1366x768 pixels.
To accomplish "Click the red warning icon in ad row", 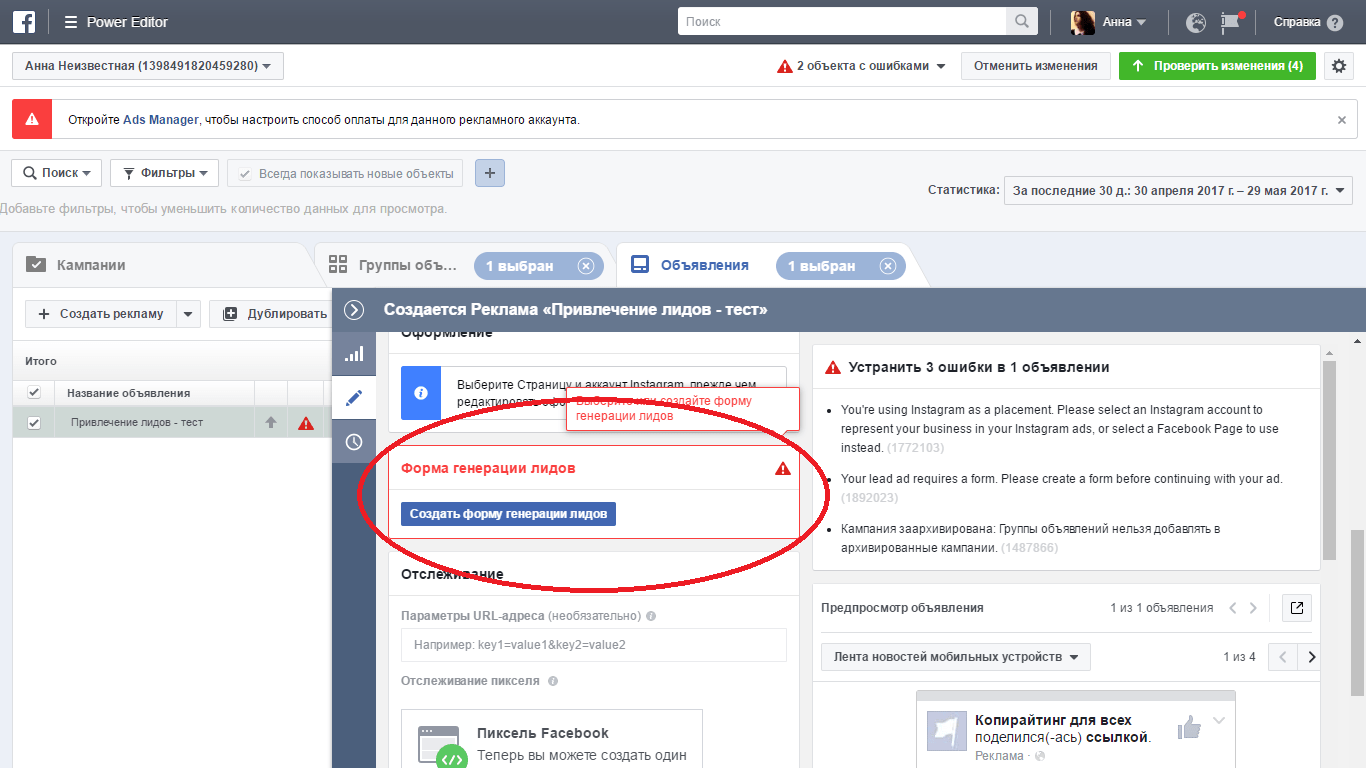I will click(x=306, y=423).
